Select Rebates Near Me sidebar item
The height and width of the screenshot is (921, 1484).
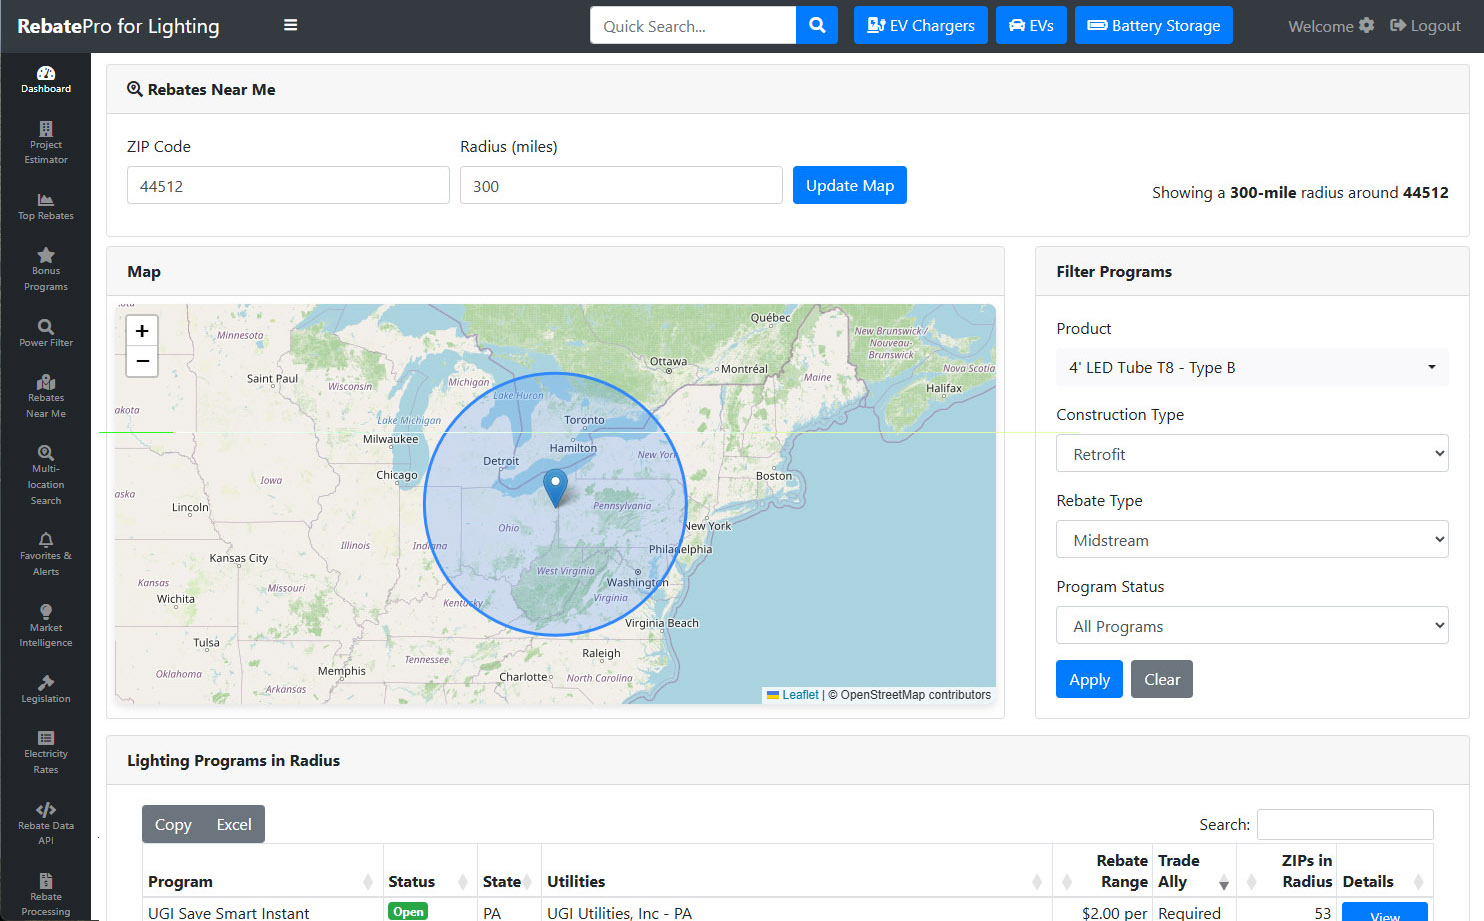pos(46,396)
